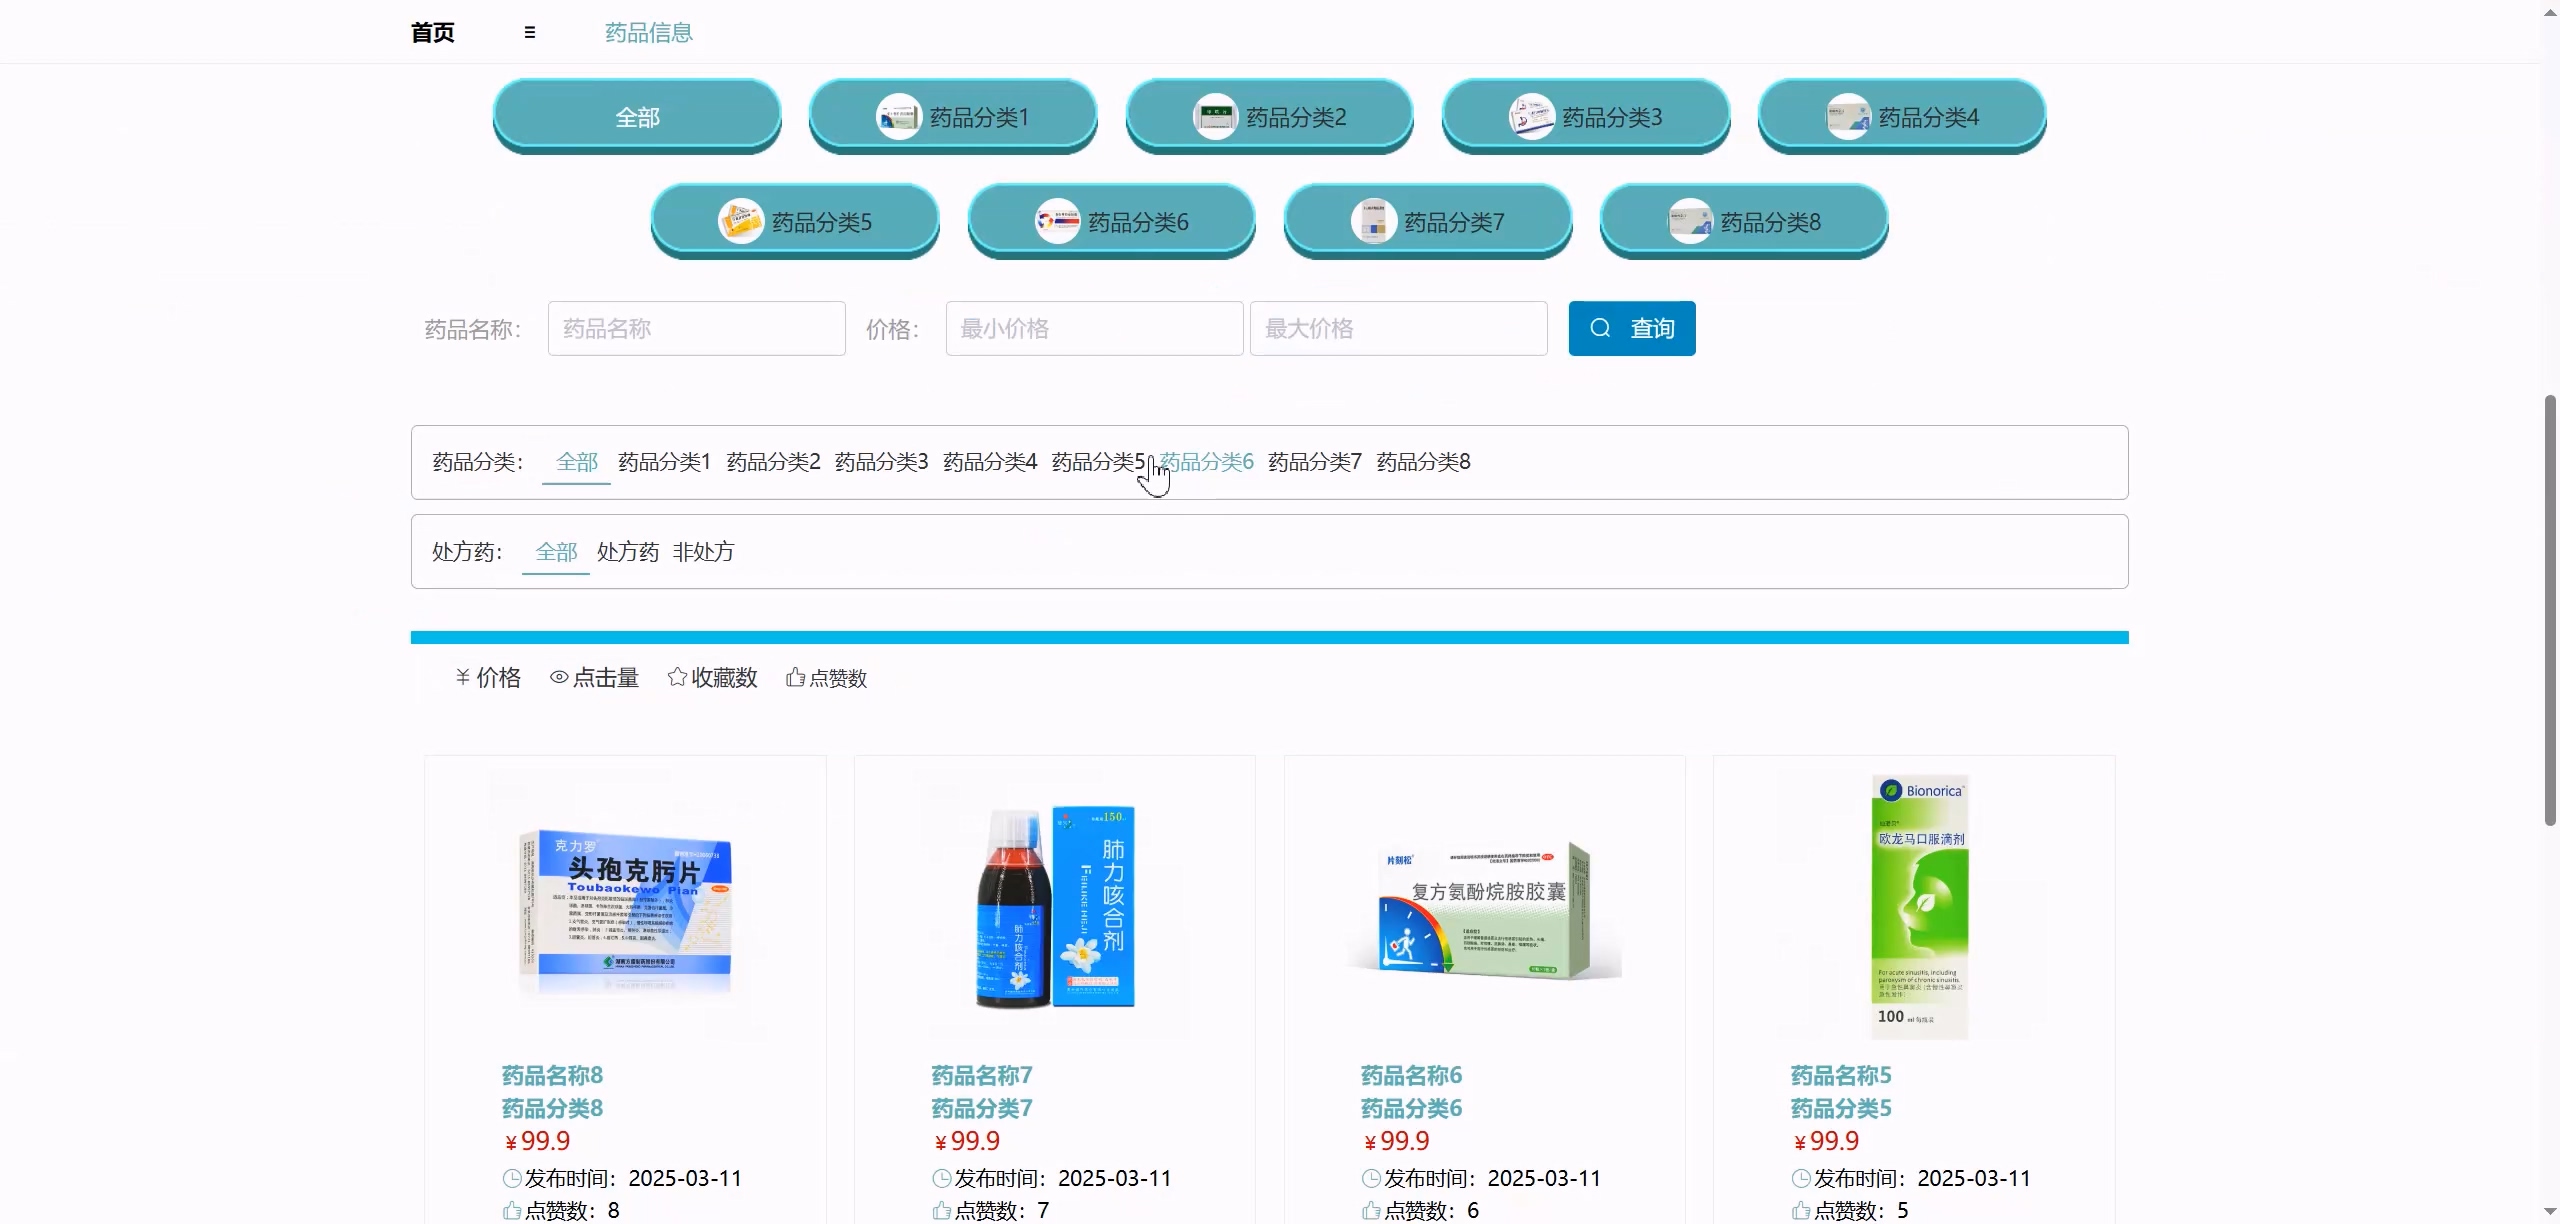Click the 药品分类1 category pill thumbnail

pos(898,117)
